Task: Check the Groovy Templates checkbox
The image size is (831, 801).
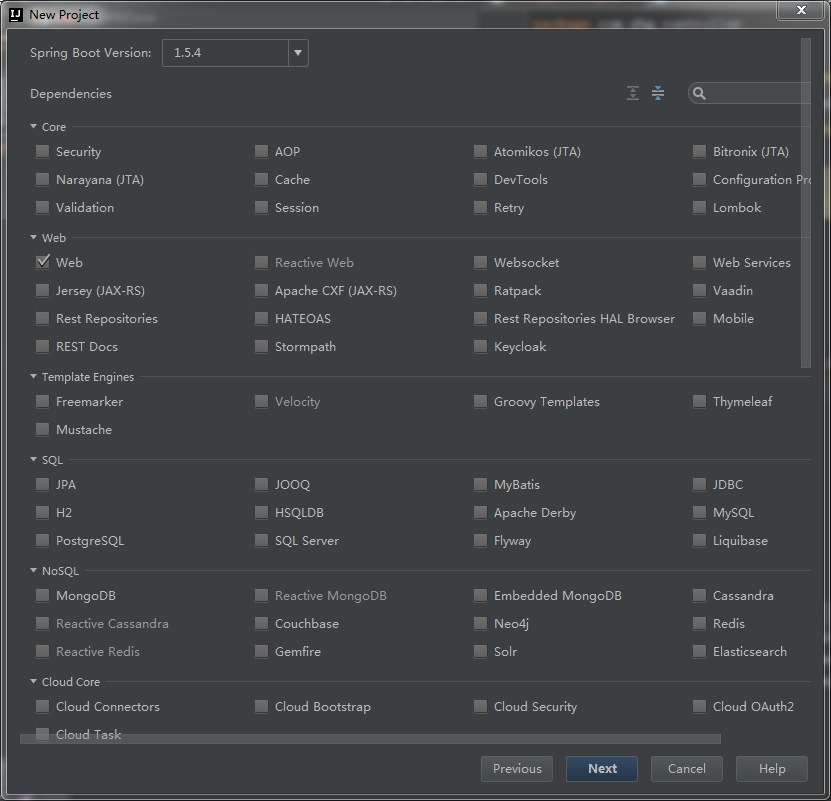Action: (480, 402)
